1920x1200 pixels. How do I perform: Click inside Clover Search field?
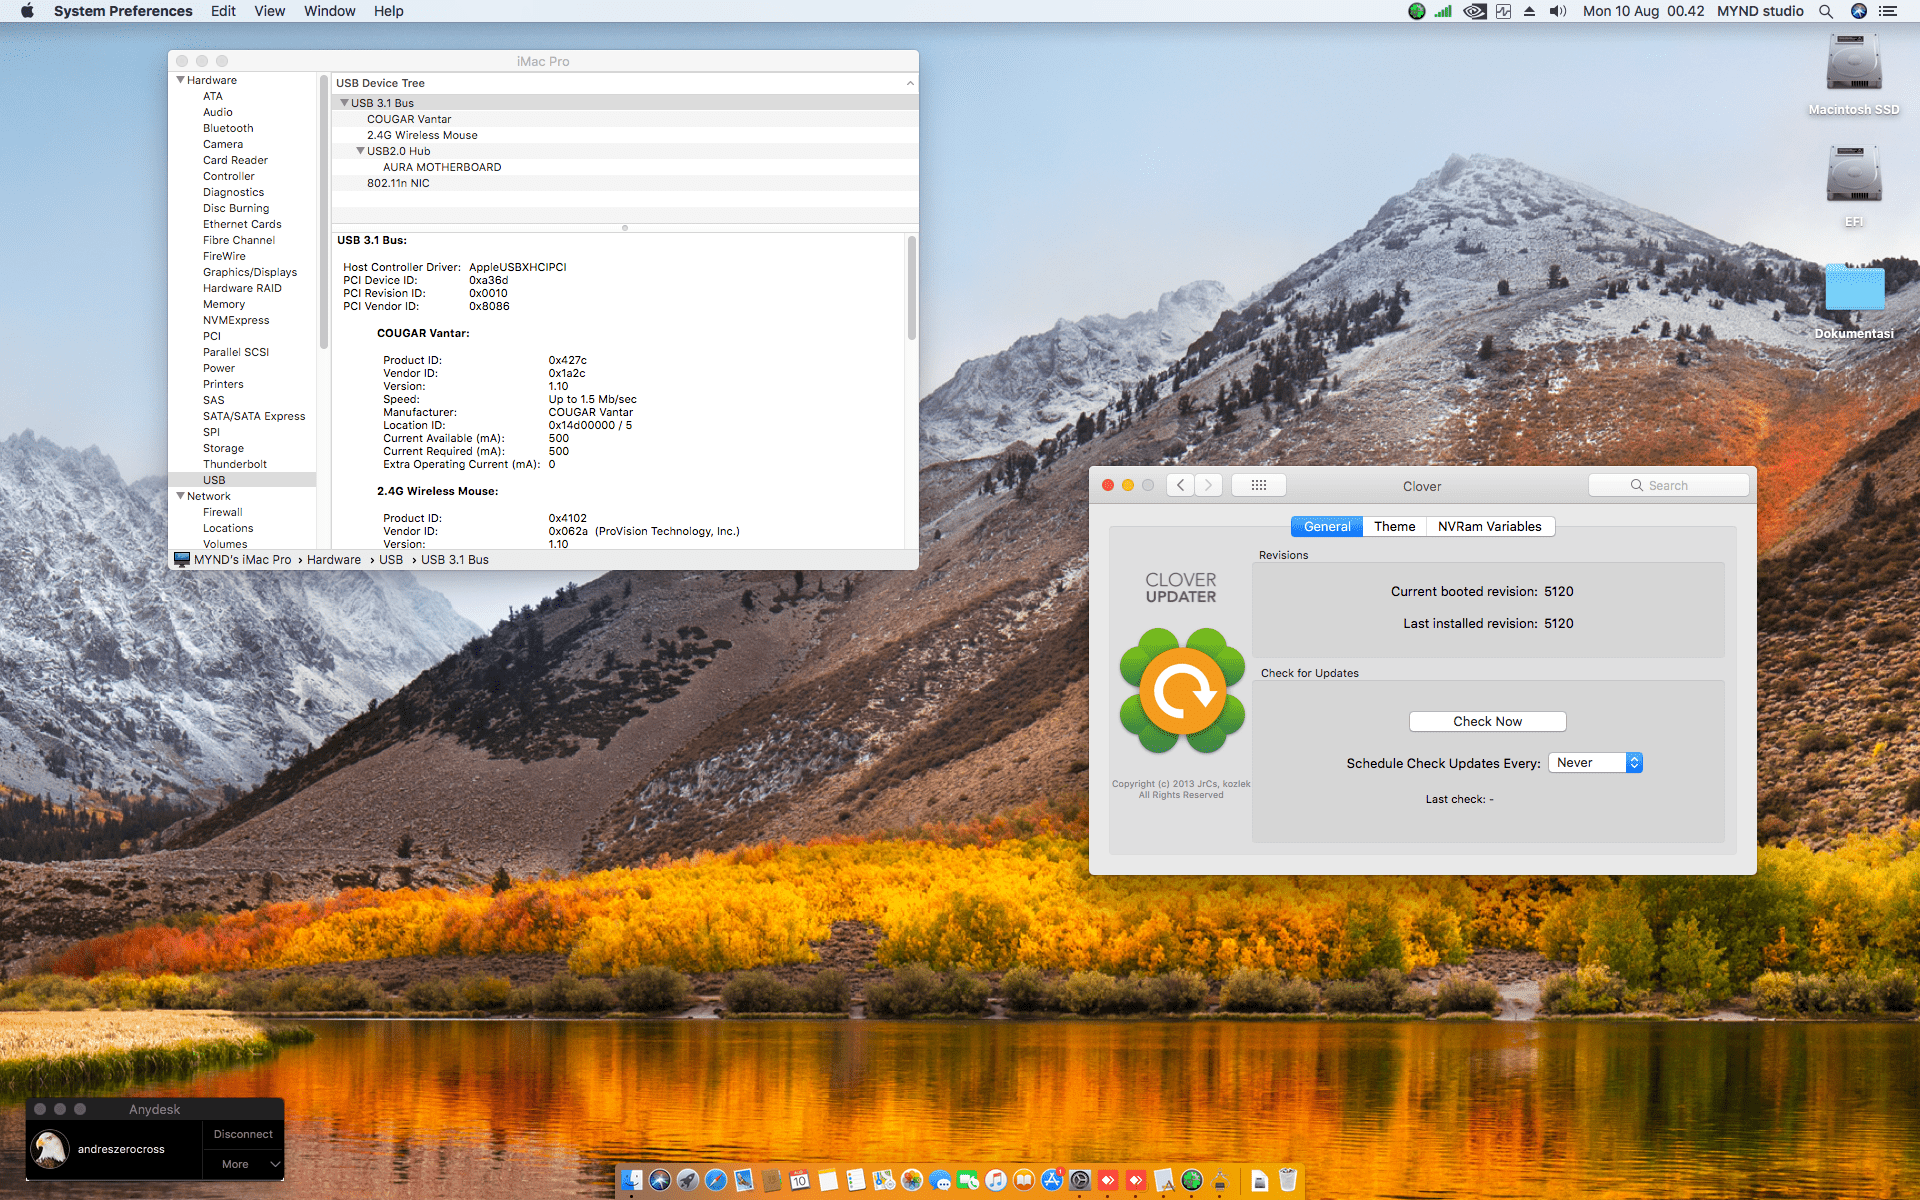1668,485
